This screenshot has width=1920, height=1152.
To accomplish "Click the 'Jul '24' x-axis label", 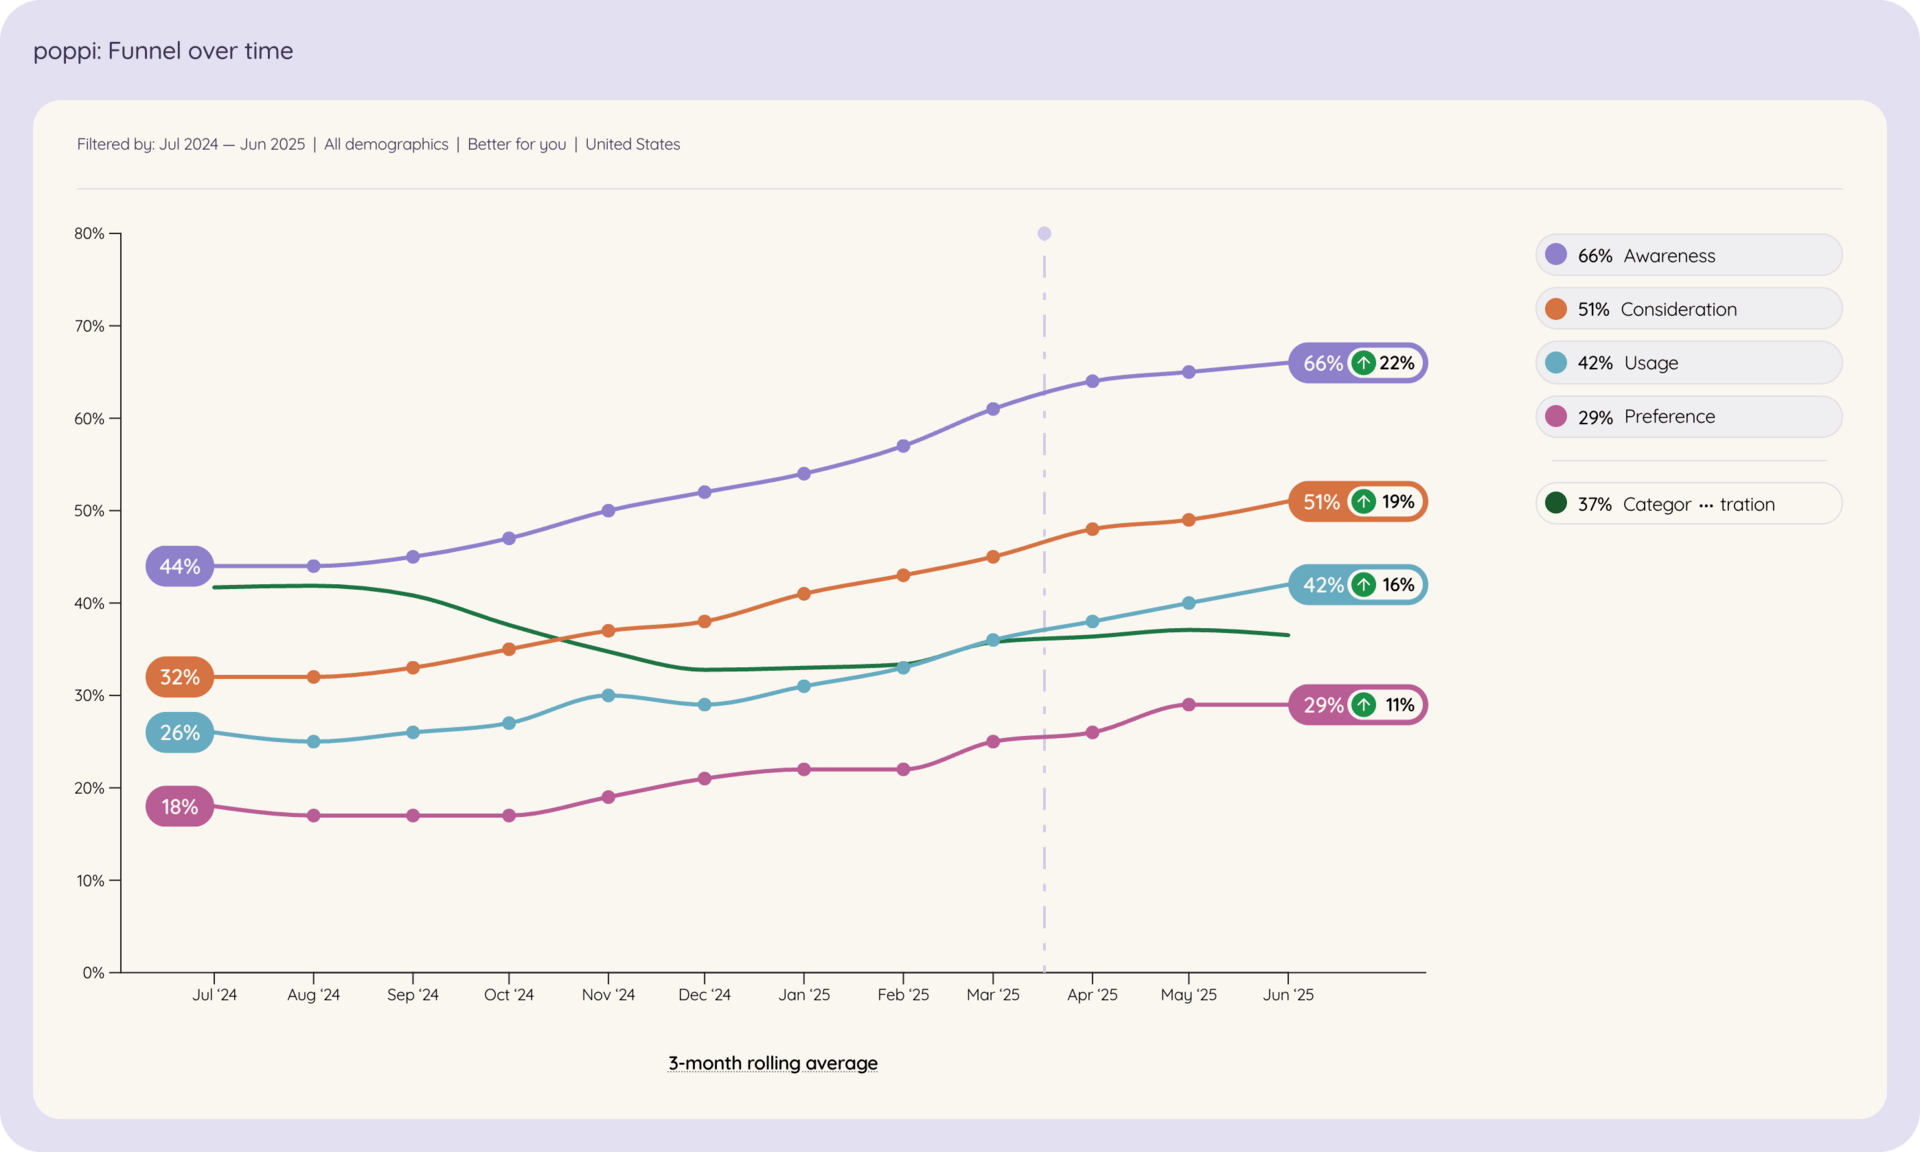I will point(214,995).
